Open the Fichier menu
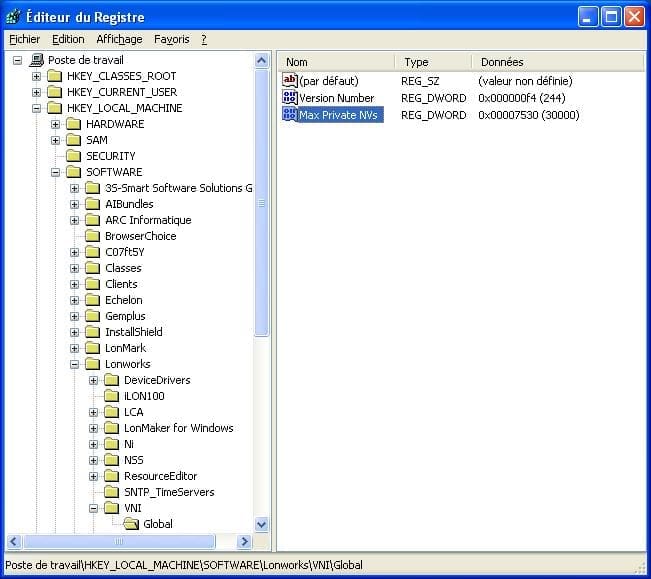Image resolution: width=651 pixels, height=579 pixels. click(24, 39)
